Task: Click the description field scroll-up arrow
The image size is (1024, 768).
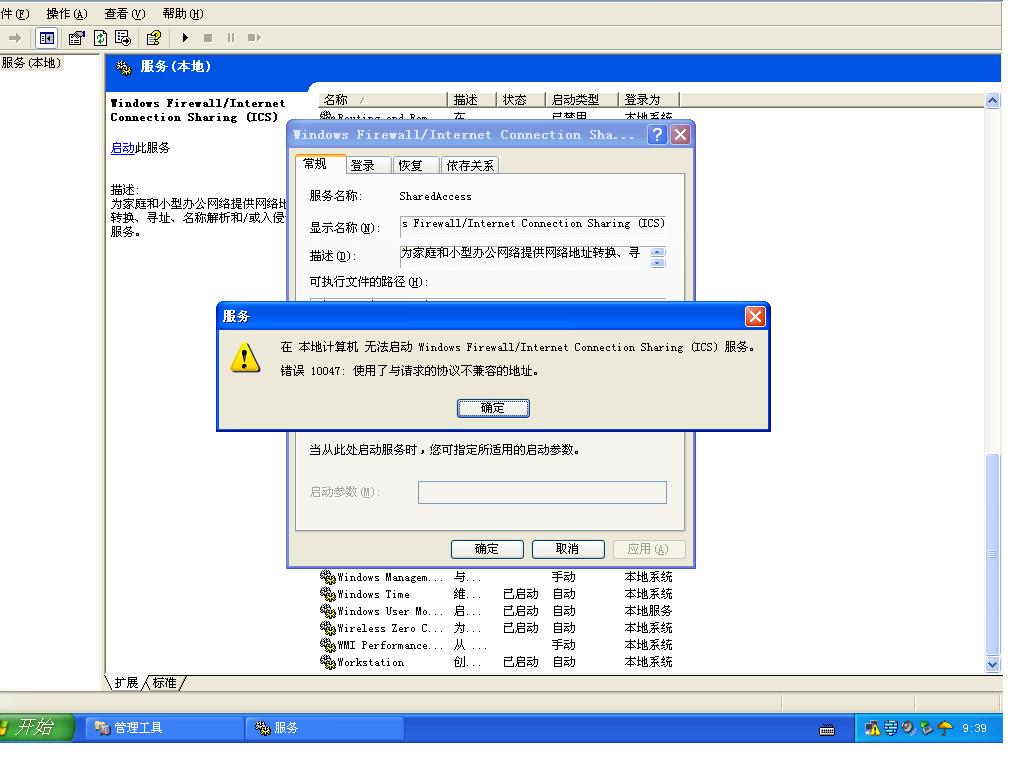Action: (658, 251)
